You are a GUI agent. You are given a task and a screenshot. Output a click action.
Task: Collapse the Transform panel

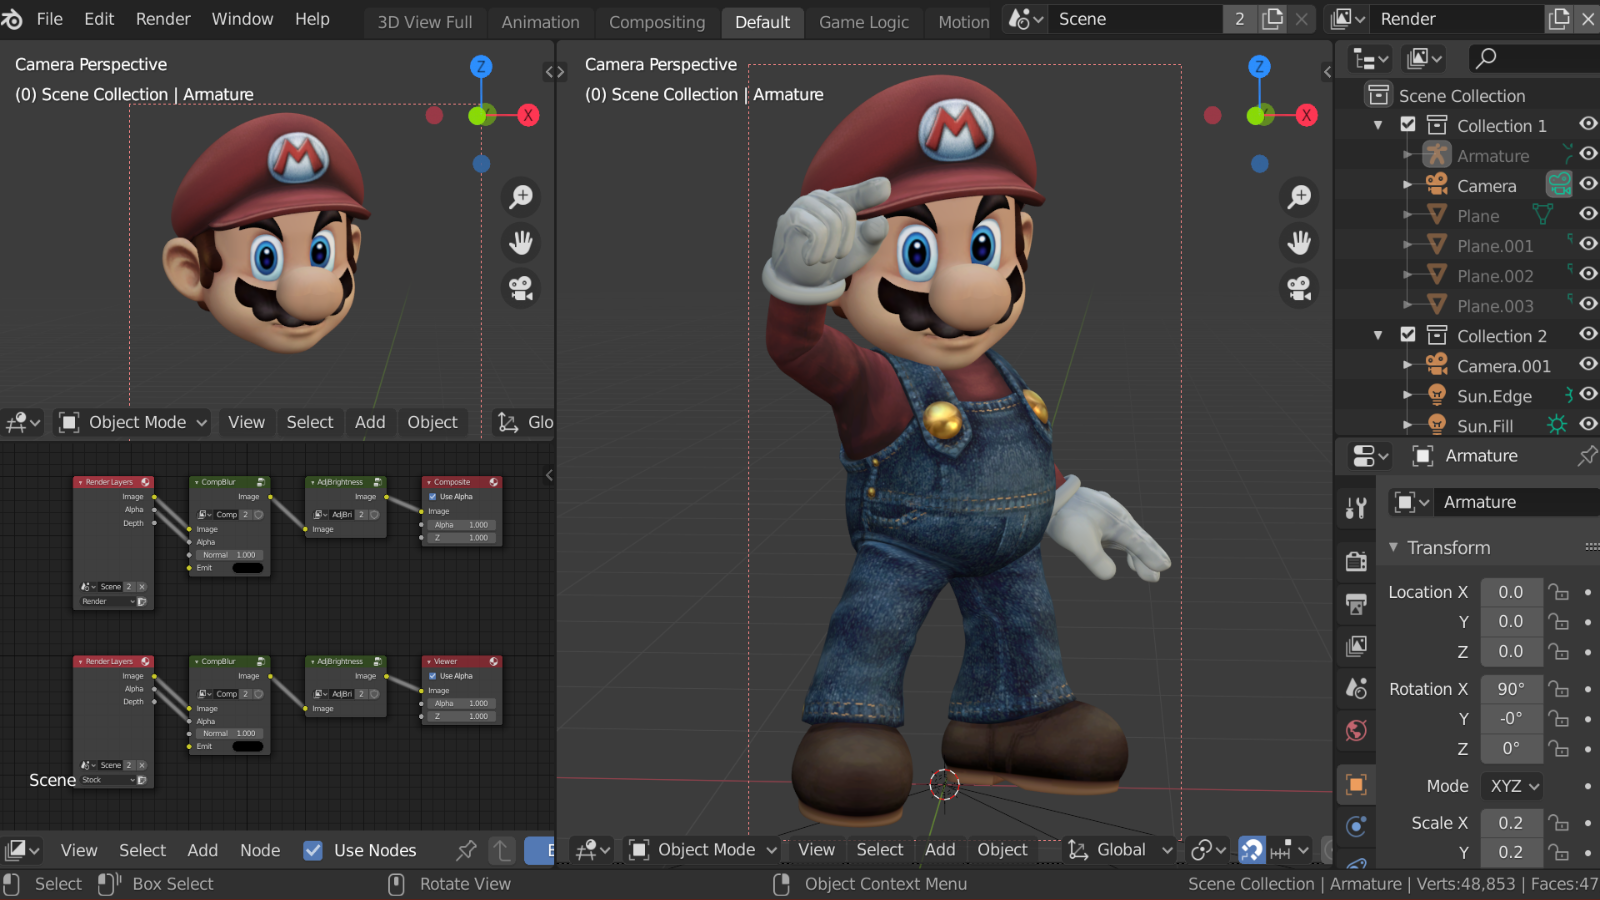(1393, 548)
